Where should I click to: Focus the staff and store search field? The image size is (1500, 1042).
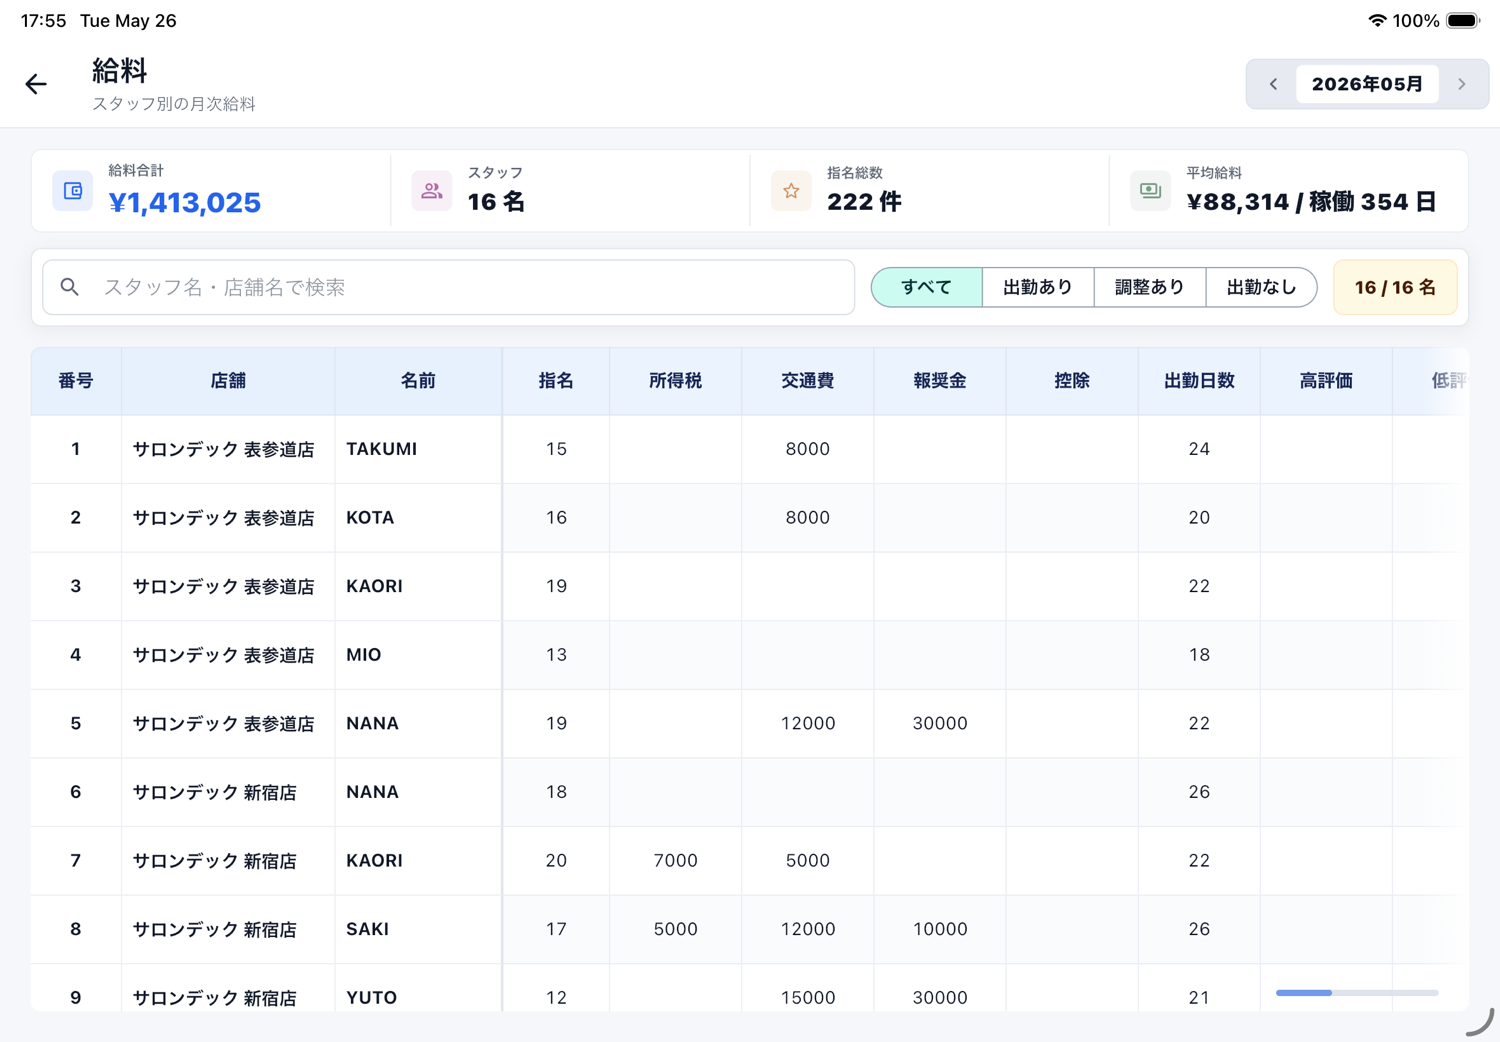pyautogui.click(x=448, y=287)
